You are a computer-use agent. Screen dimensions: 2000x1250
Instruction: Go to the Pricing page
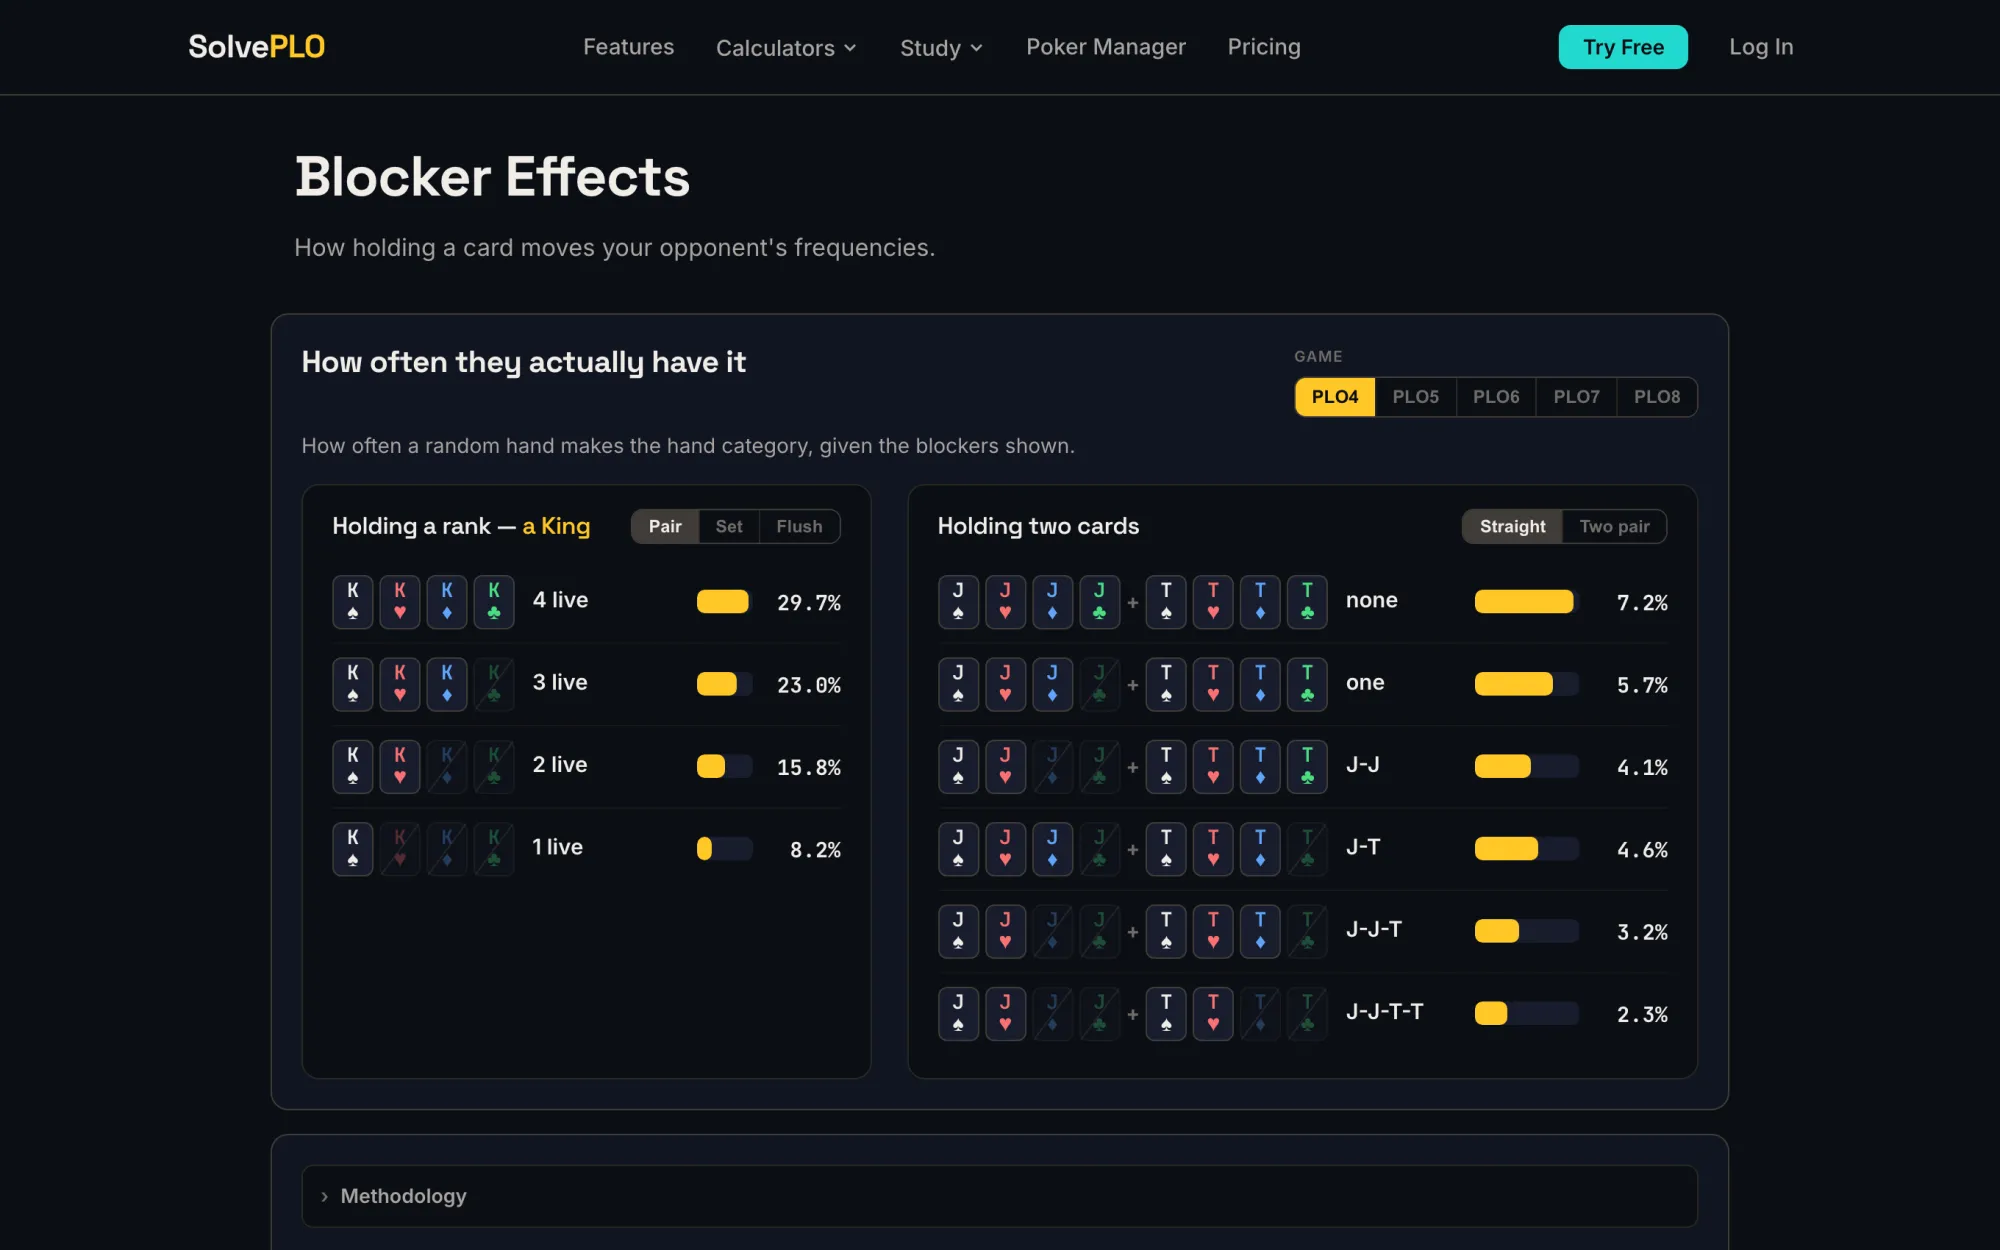click(1264, 47)
